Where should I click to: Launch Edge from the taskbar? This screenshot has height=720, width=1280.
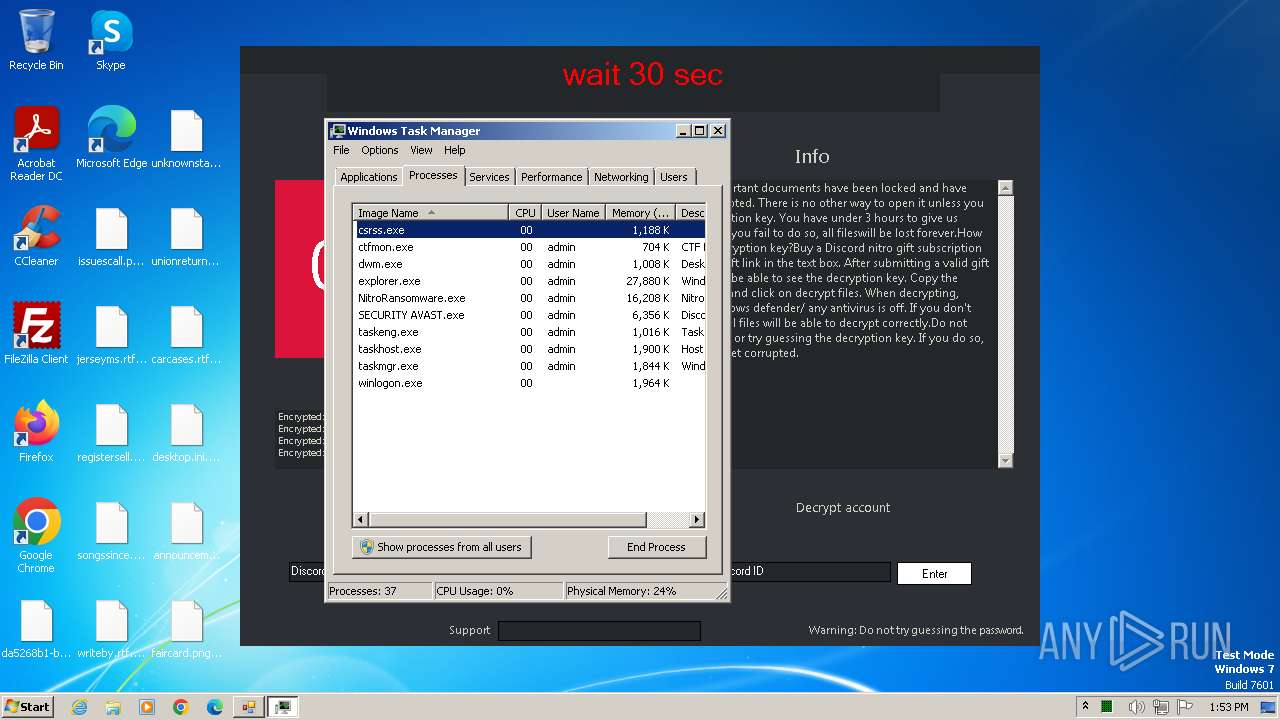tap(214, 707)
